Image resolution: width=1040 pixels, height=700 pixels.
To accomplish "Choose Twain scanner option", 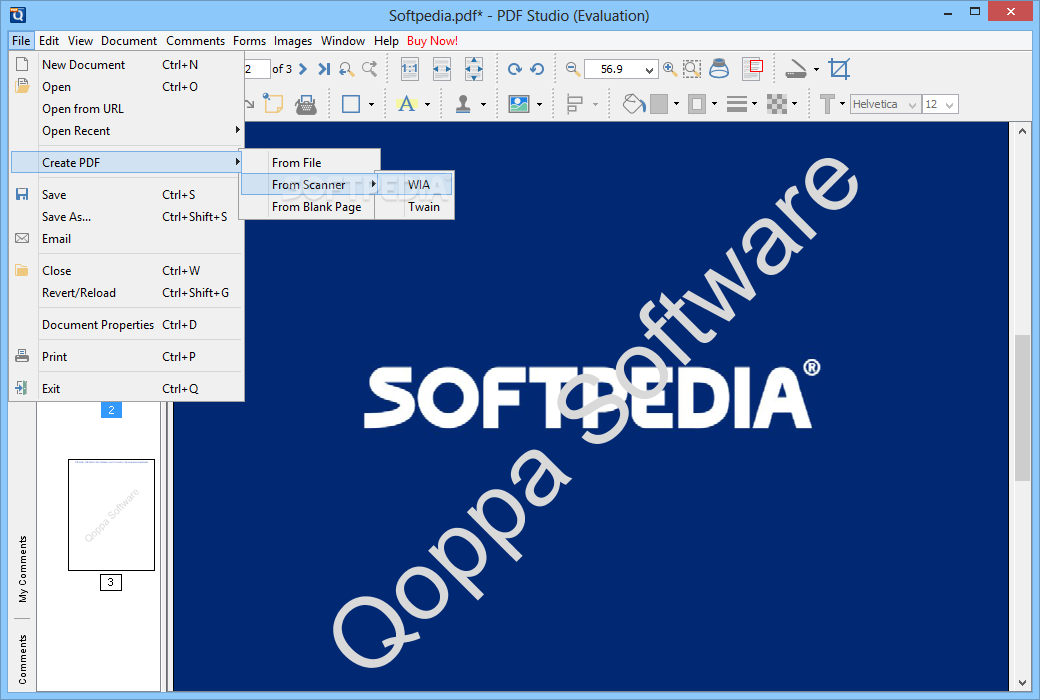I will (415, 207).
